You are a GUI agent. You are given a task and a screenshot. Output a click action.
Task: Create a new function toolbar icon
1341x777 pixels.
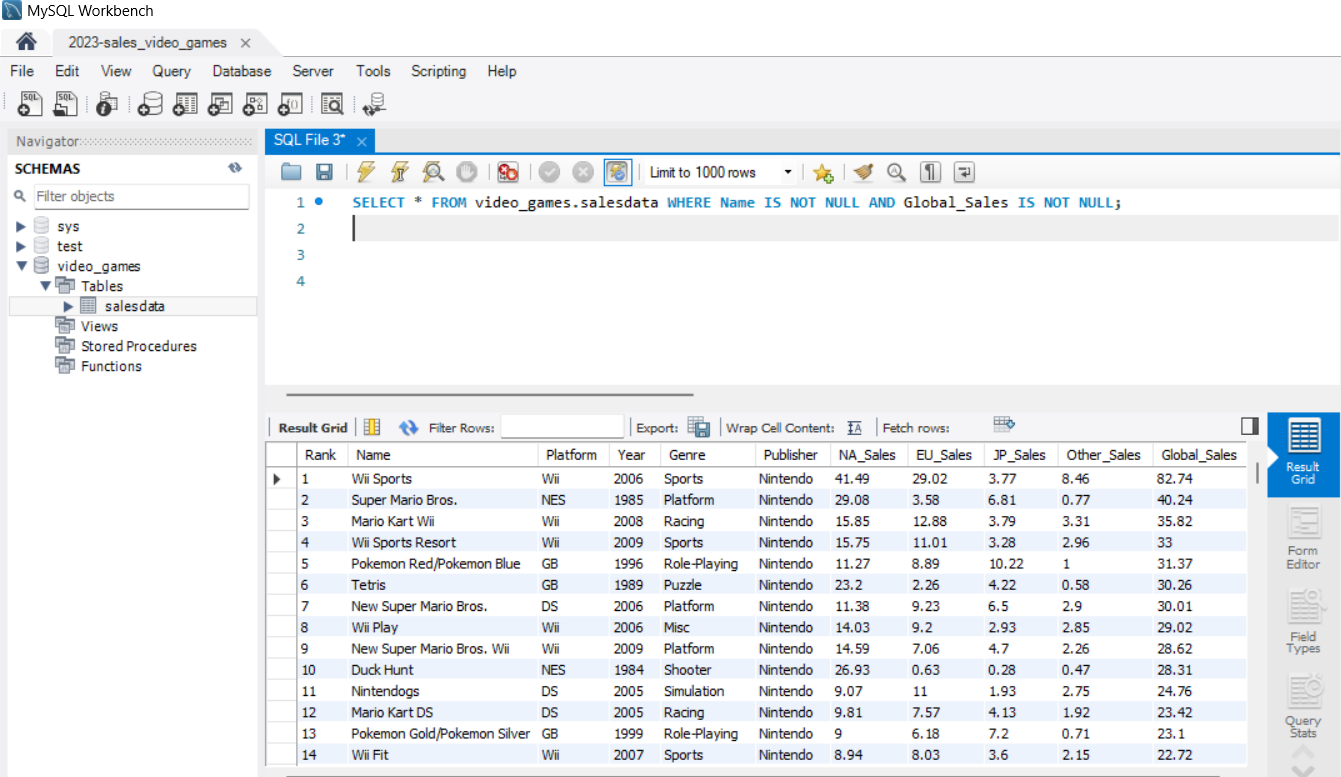click(290, 103)
